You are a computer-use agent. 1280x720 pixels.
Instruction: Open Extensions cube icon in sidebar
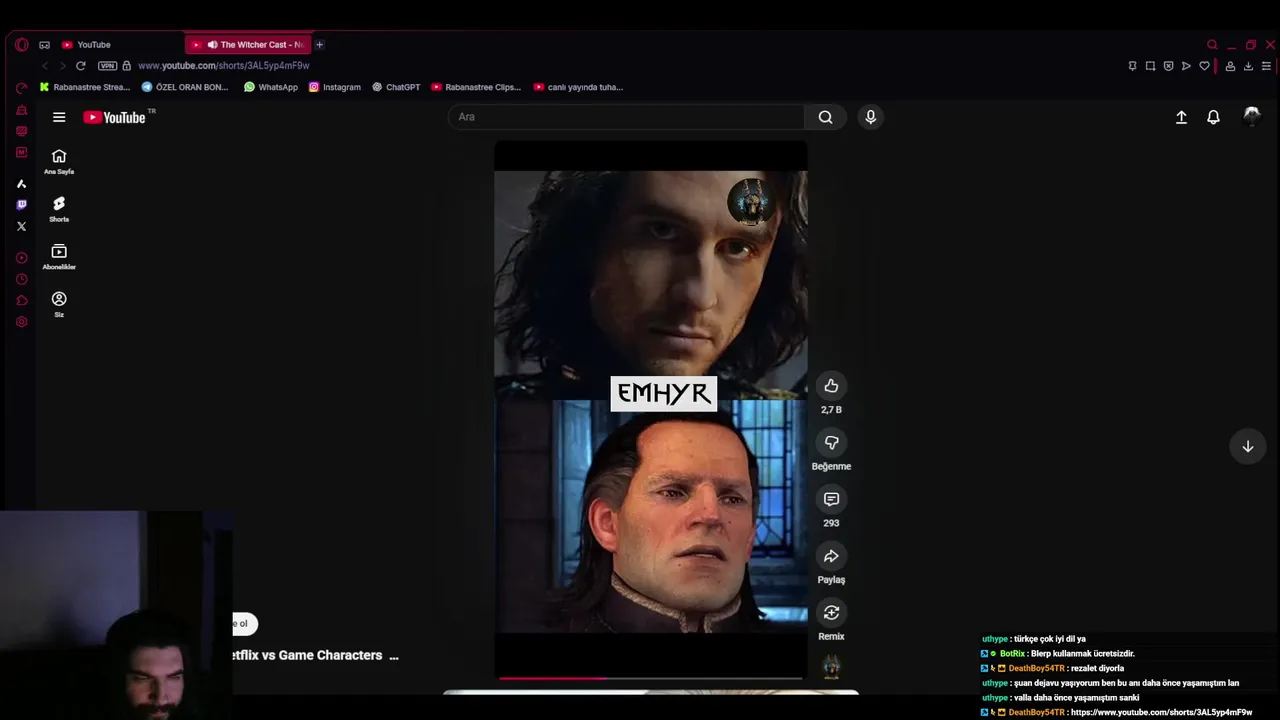point(21,301)
